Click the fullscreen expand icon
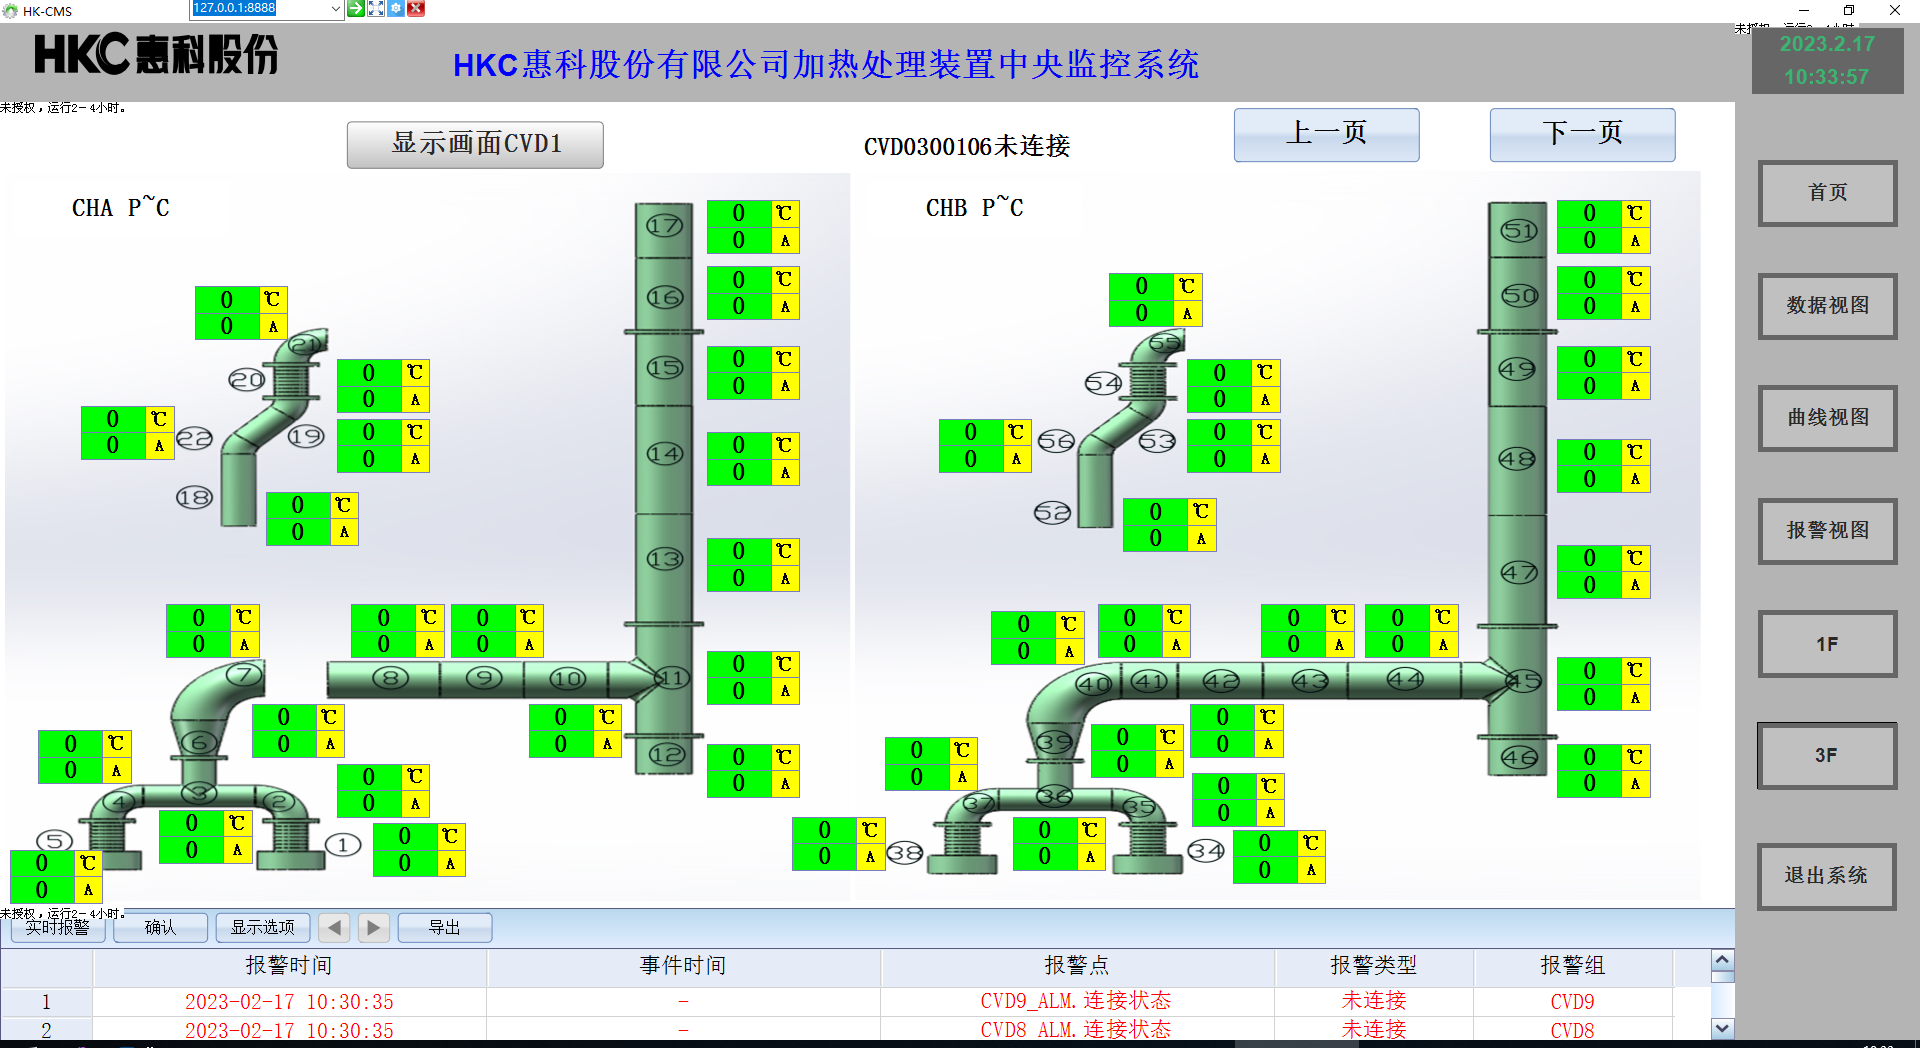Image resolution: width=1920 pixels, height=1048 pixels. 376,8
